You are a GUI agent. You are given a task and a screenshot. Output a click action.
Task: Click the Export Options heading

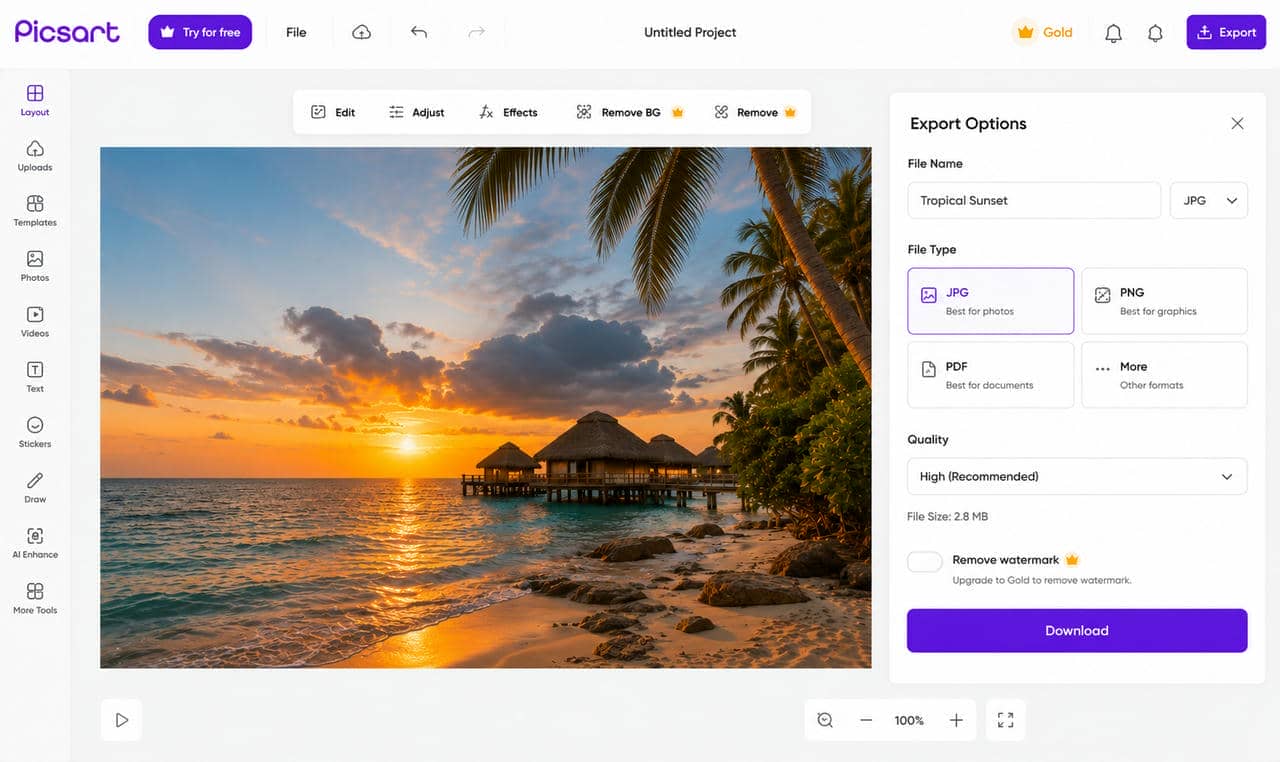coord(968,123)
